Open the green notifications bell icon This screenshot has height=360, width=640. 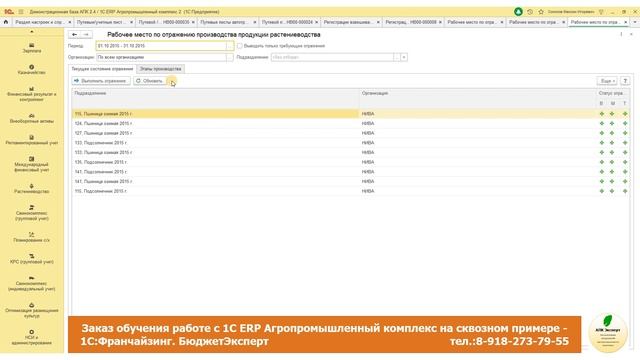(x=518, y=12)
